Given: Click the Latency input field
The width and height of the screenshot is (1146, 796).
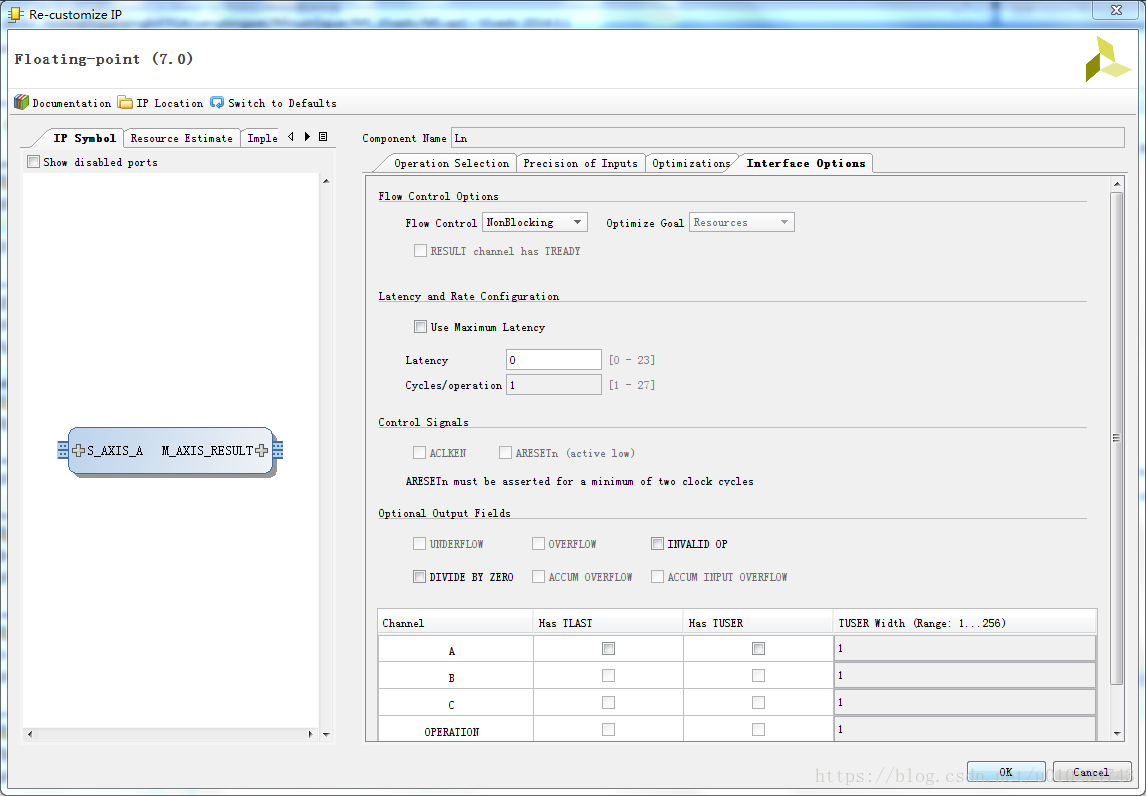Looking at the screenshot, I should 553,360.
